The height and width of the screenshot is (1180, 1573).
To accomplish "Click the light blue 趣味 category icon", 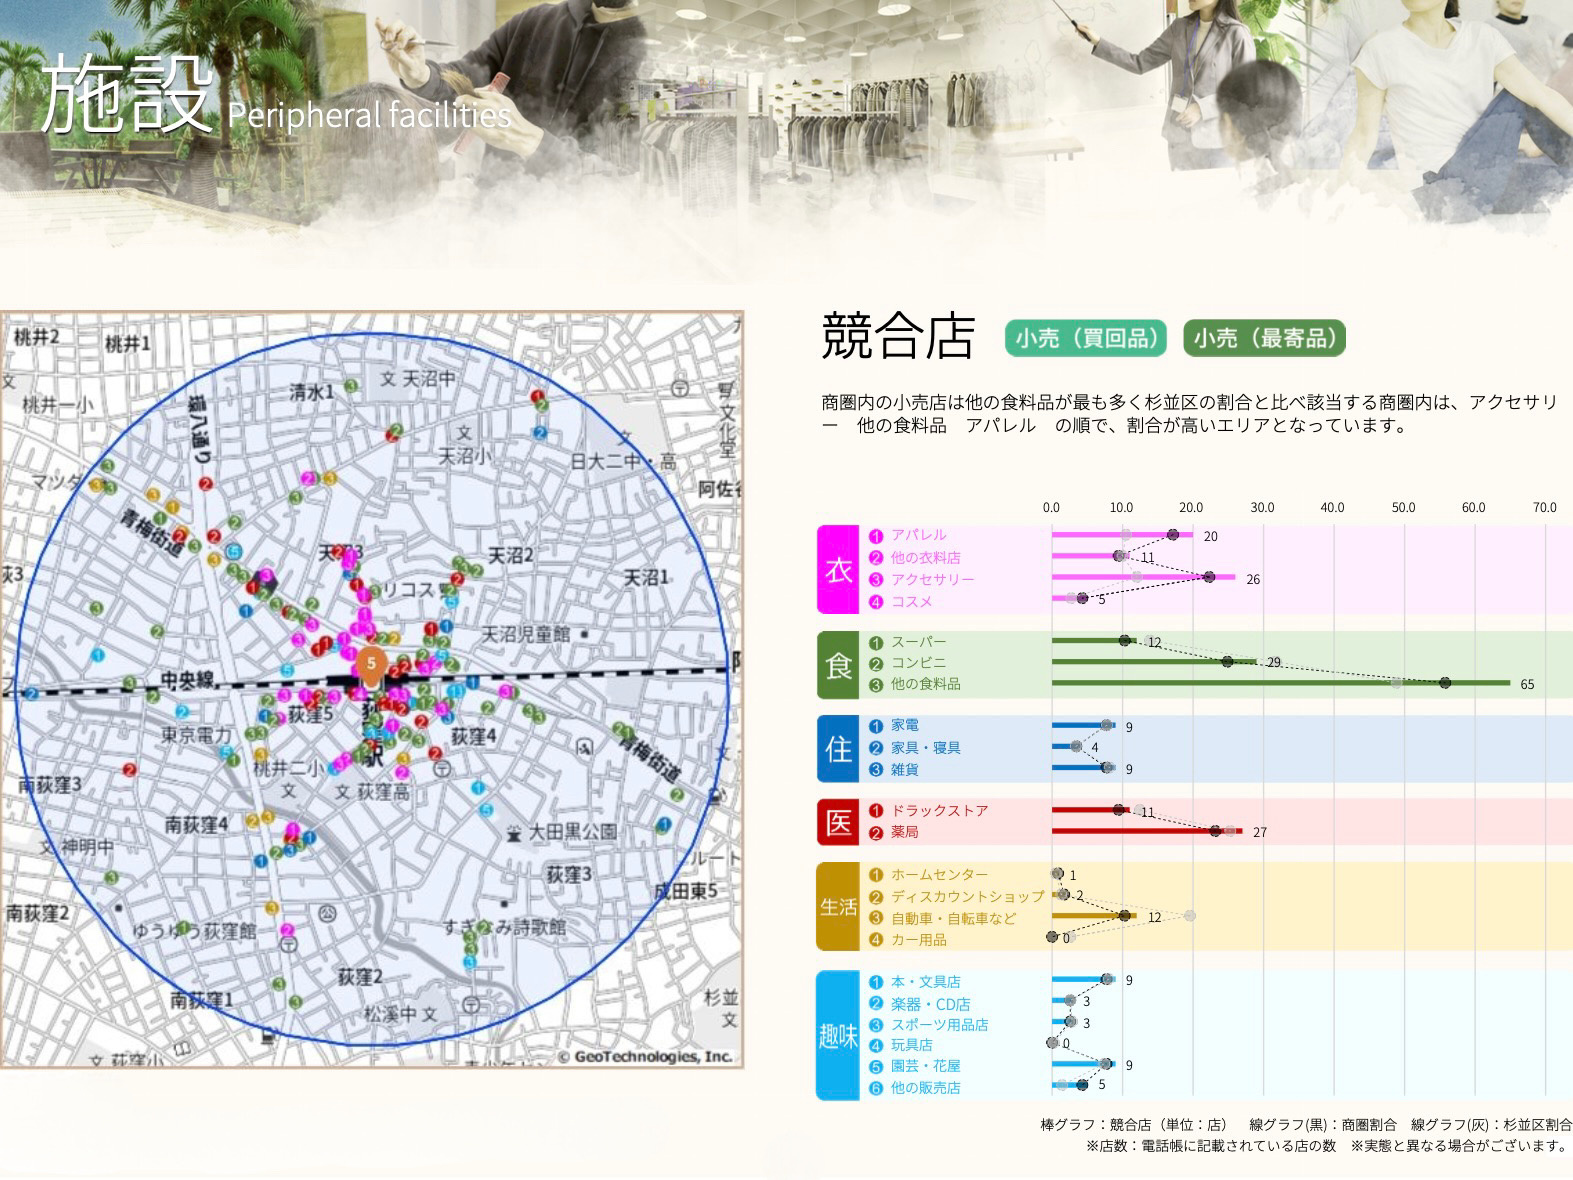I will click(838, 1035).
